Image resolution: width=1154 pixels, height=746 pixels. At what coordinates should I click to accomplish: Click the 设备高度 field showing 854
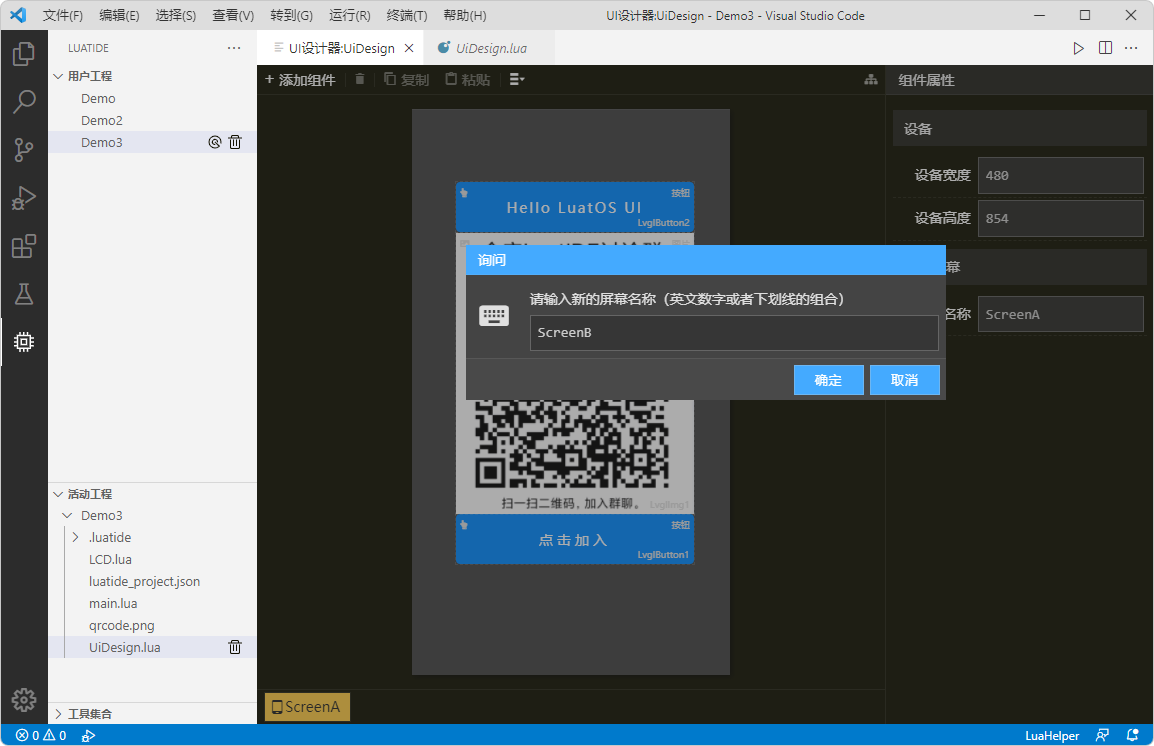click(1060, 219)
